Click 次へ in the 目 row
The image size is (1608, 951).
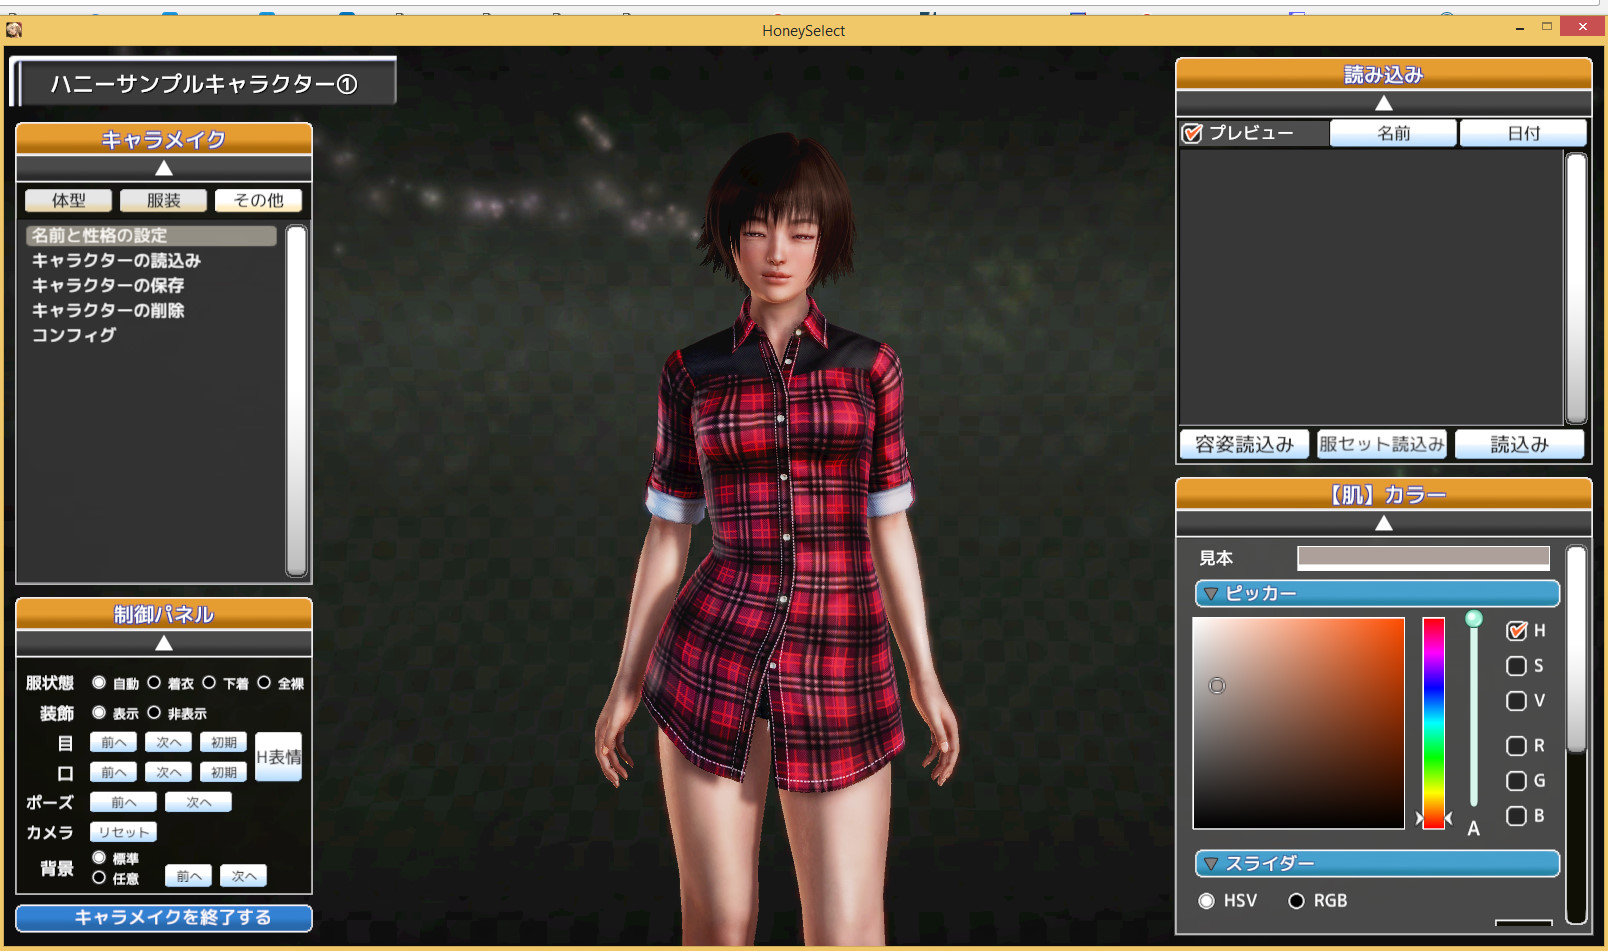tap(168, 742)
